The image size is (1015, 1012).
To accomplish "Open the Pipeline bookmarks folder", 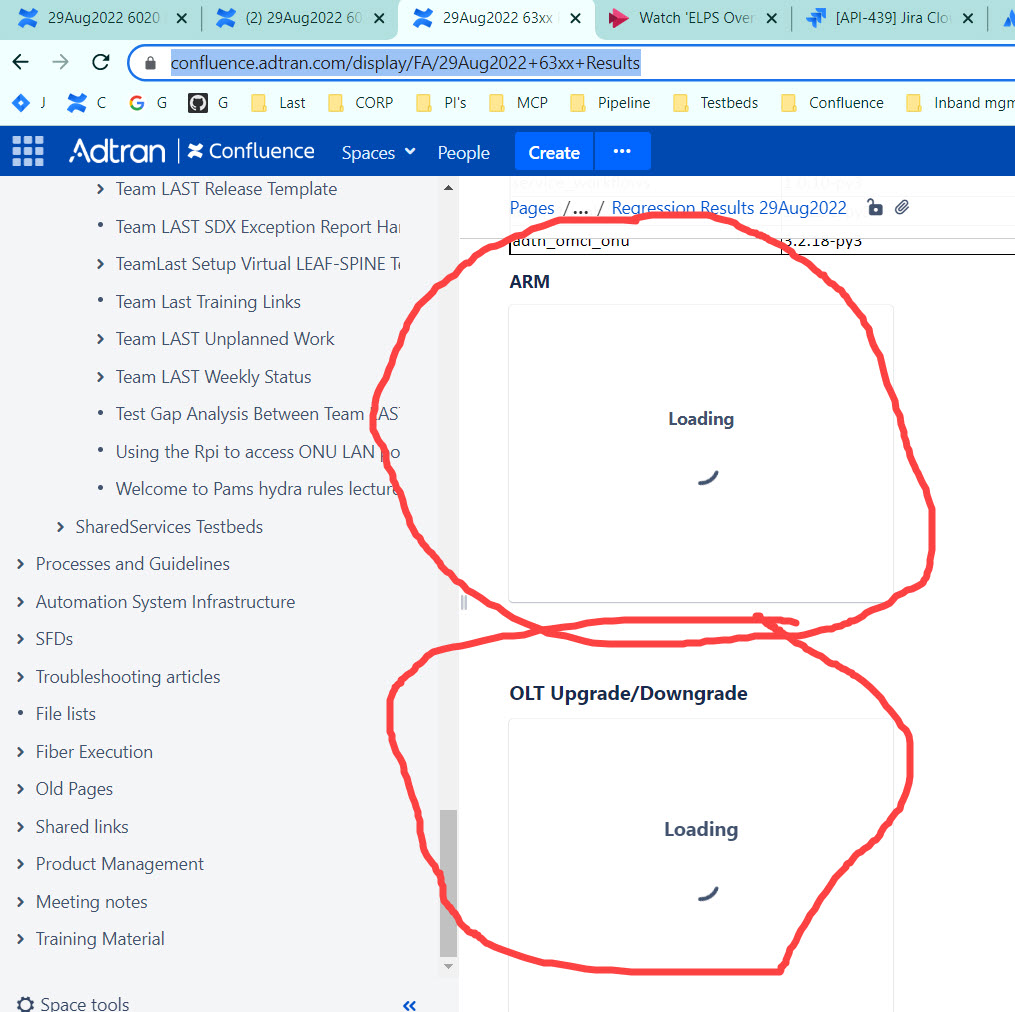I will click(610, 102).
